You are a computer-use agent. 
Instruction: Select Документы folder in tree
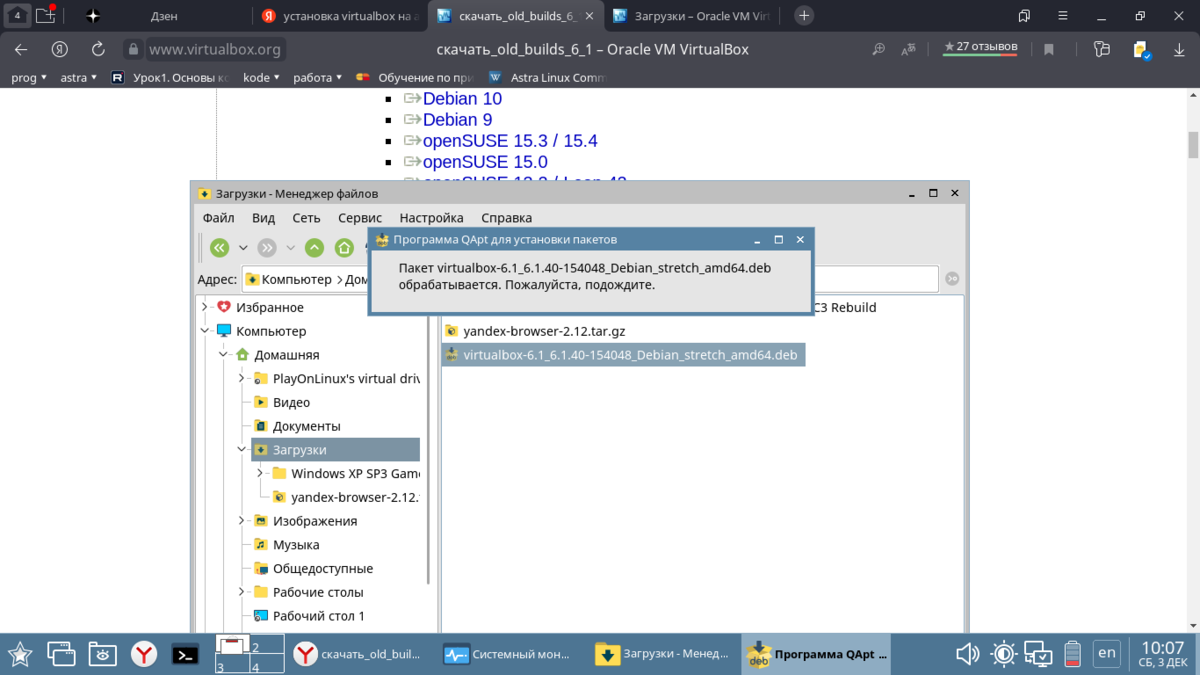click(x=307, y=426)
